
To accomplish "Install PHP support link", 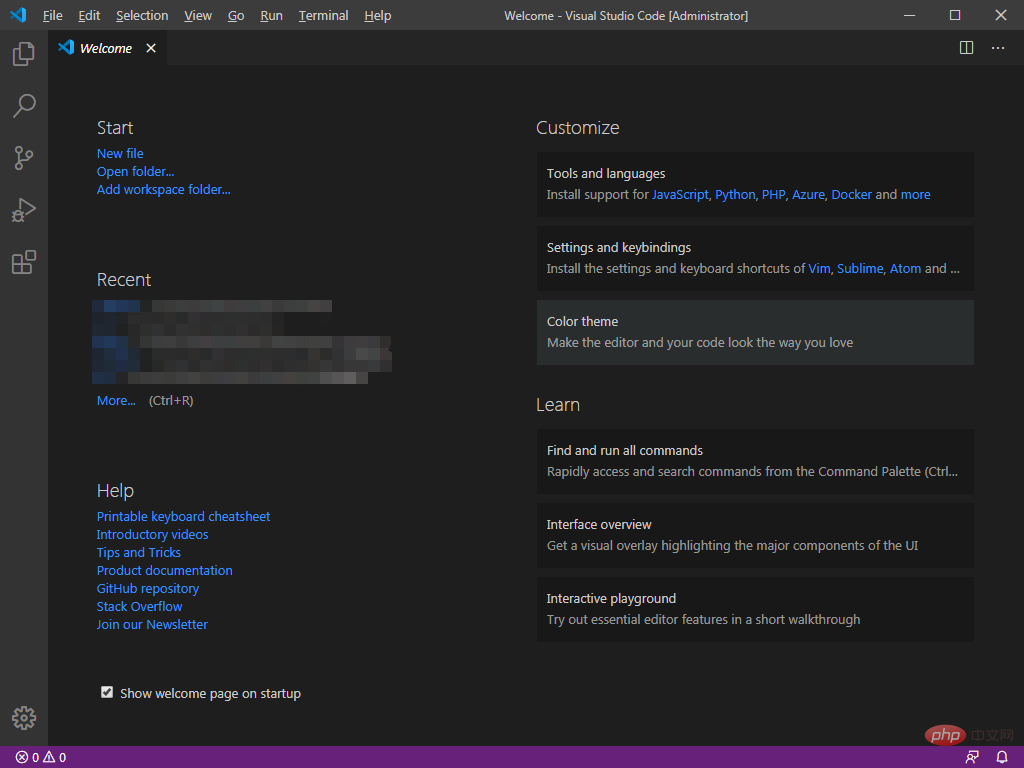I will (x=773, y=195).
